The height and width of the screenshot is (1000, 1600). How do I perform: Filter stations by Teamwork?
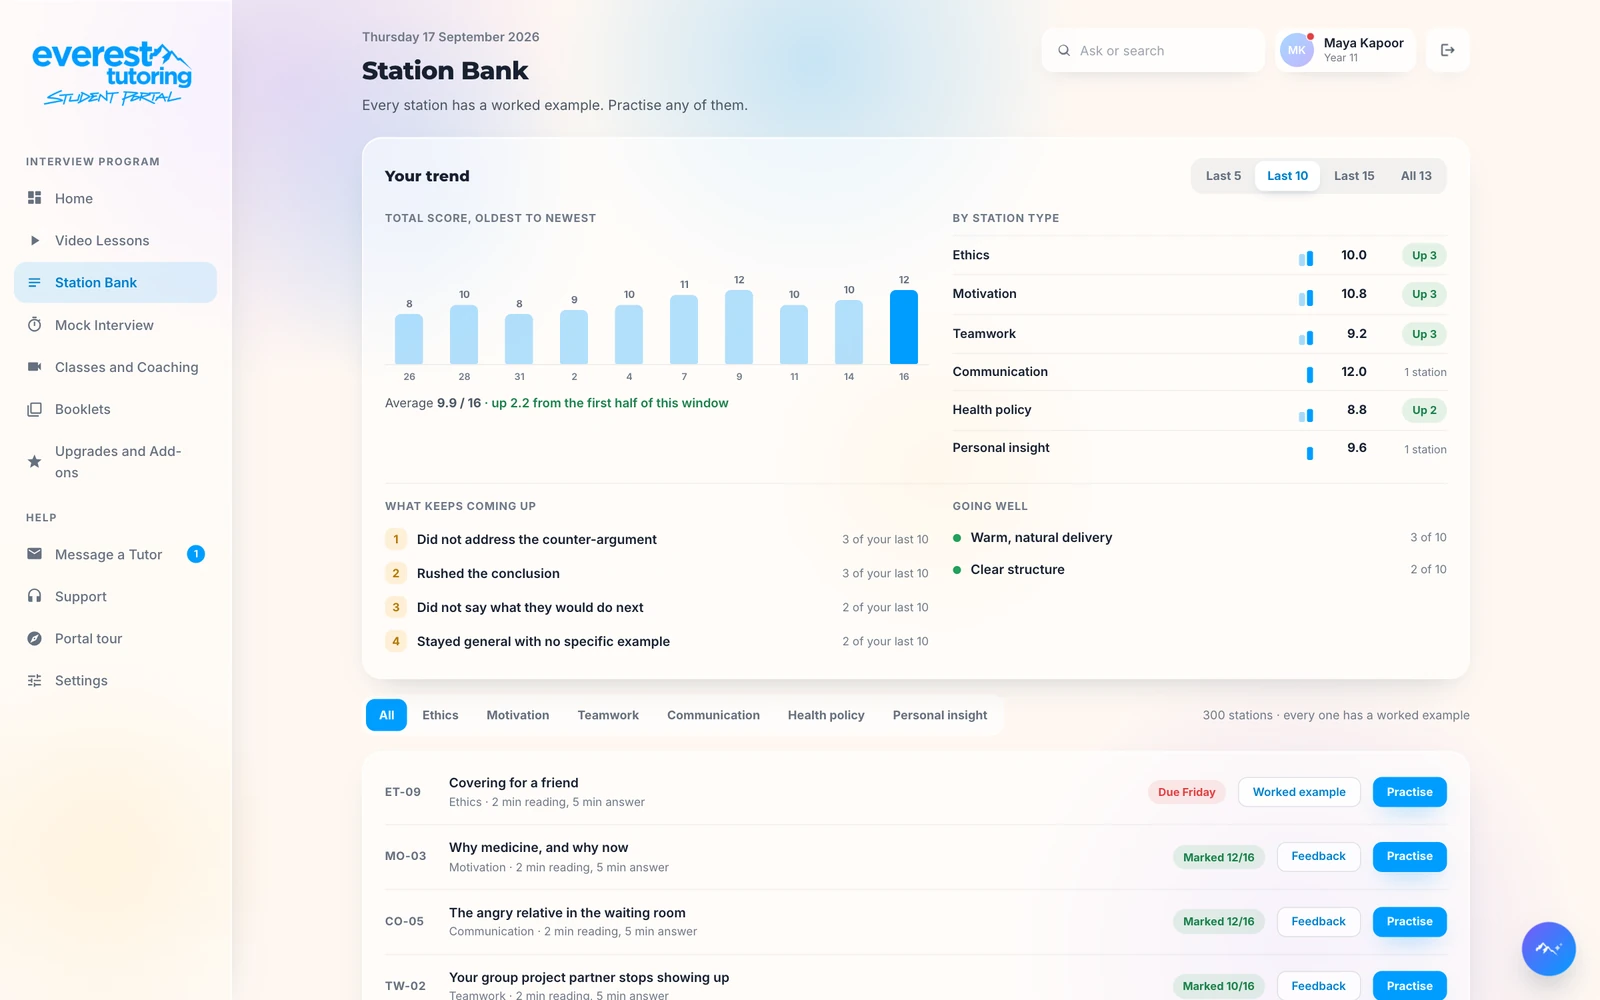click(x=608, y=715)
